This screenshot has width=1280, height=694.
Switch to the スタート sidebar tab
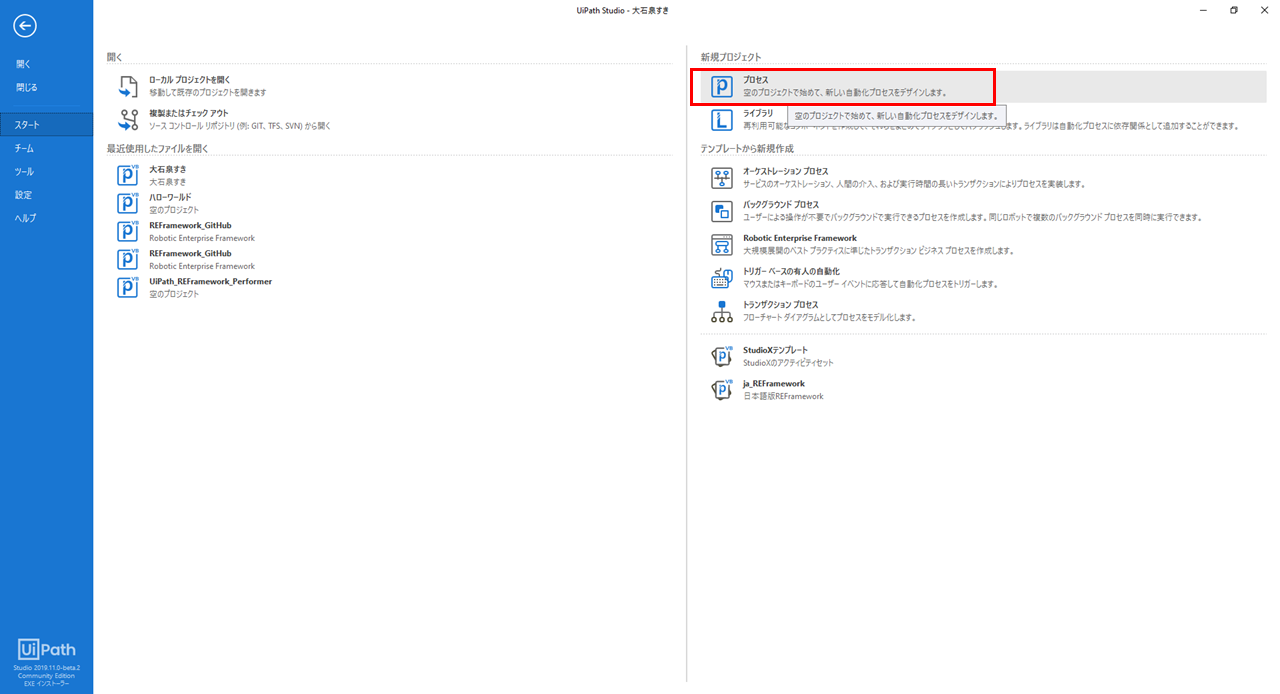[x=46, y=125]
